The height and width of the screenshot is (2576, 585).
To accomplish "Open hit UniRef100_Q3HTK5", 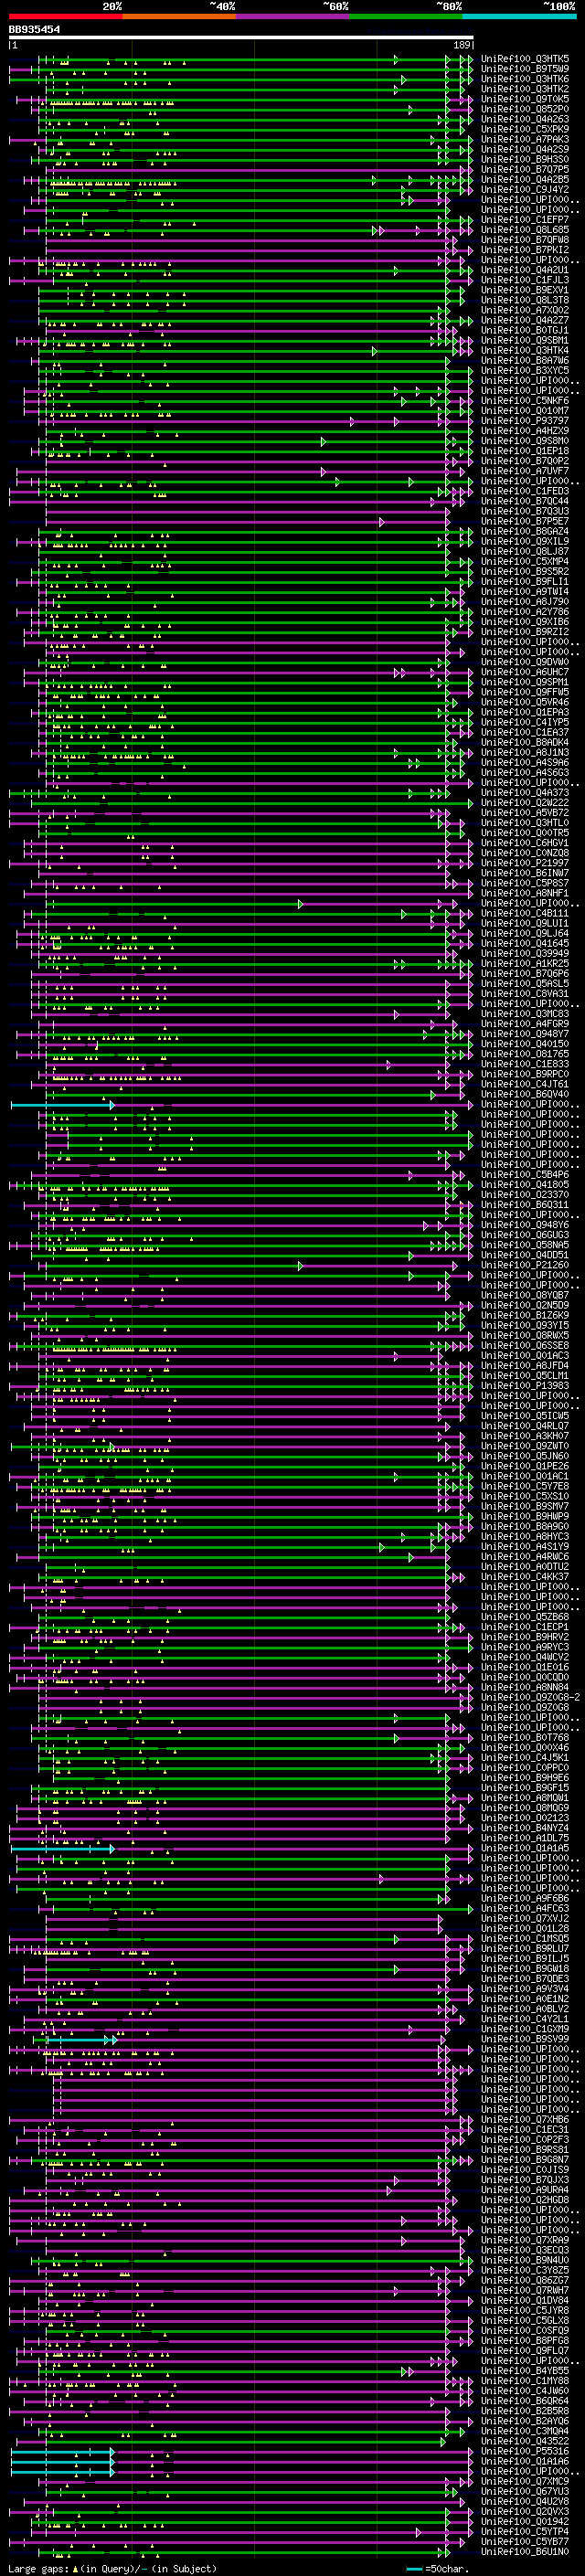I will [525, 59].
